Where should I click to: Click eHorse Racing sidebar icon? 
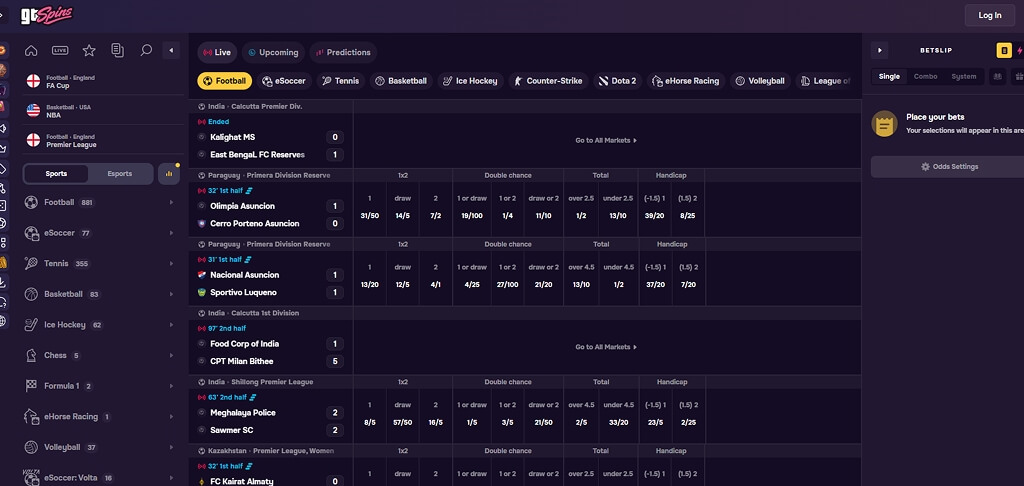pos(31,417)
